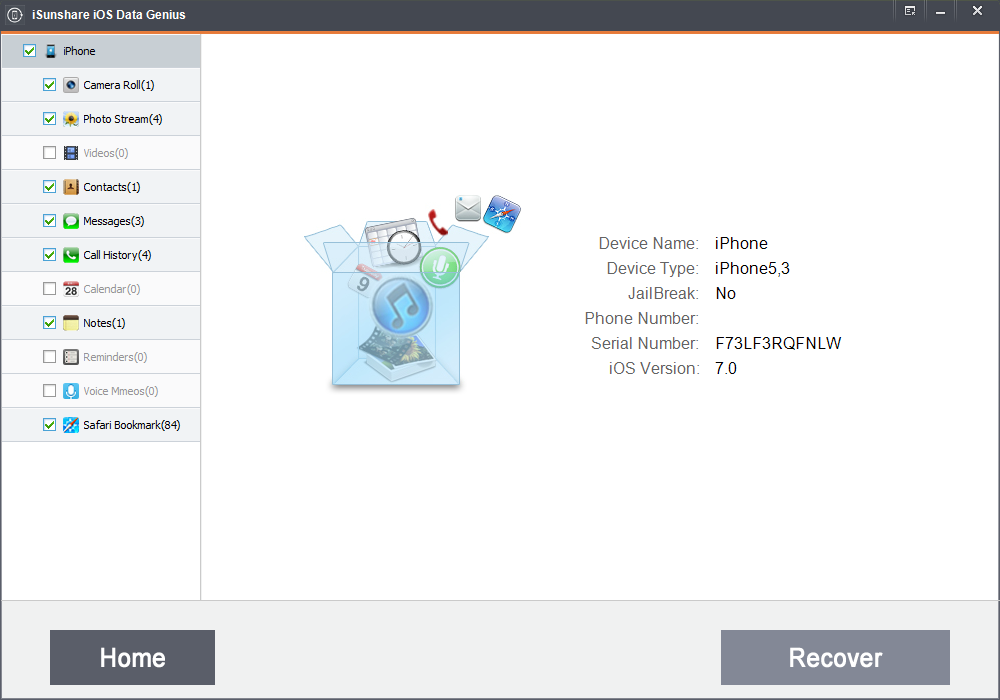Screen dimensions: 1000x700
Task: Click the data box illustration
Action: [x=413, y=291]
